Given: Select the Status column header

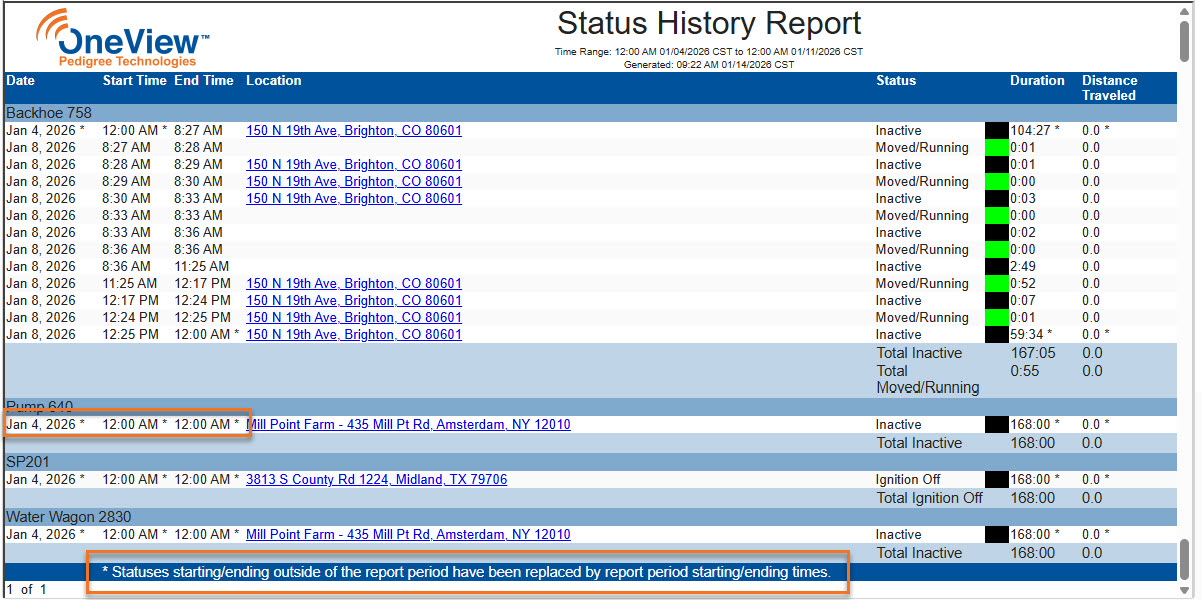Looking at the screenshot, I should (896, 81).
